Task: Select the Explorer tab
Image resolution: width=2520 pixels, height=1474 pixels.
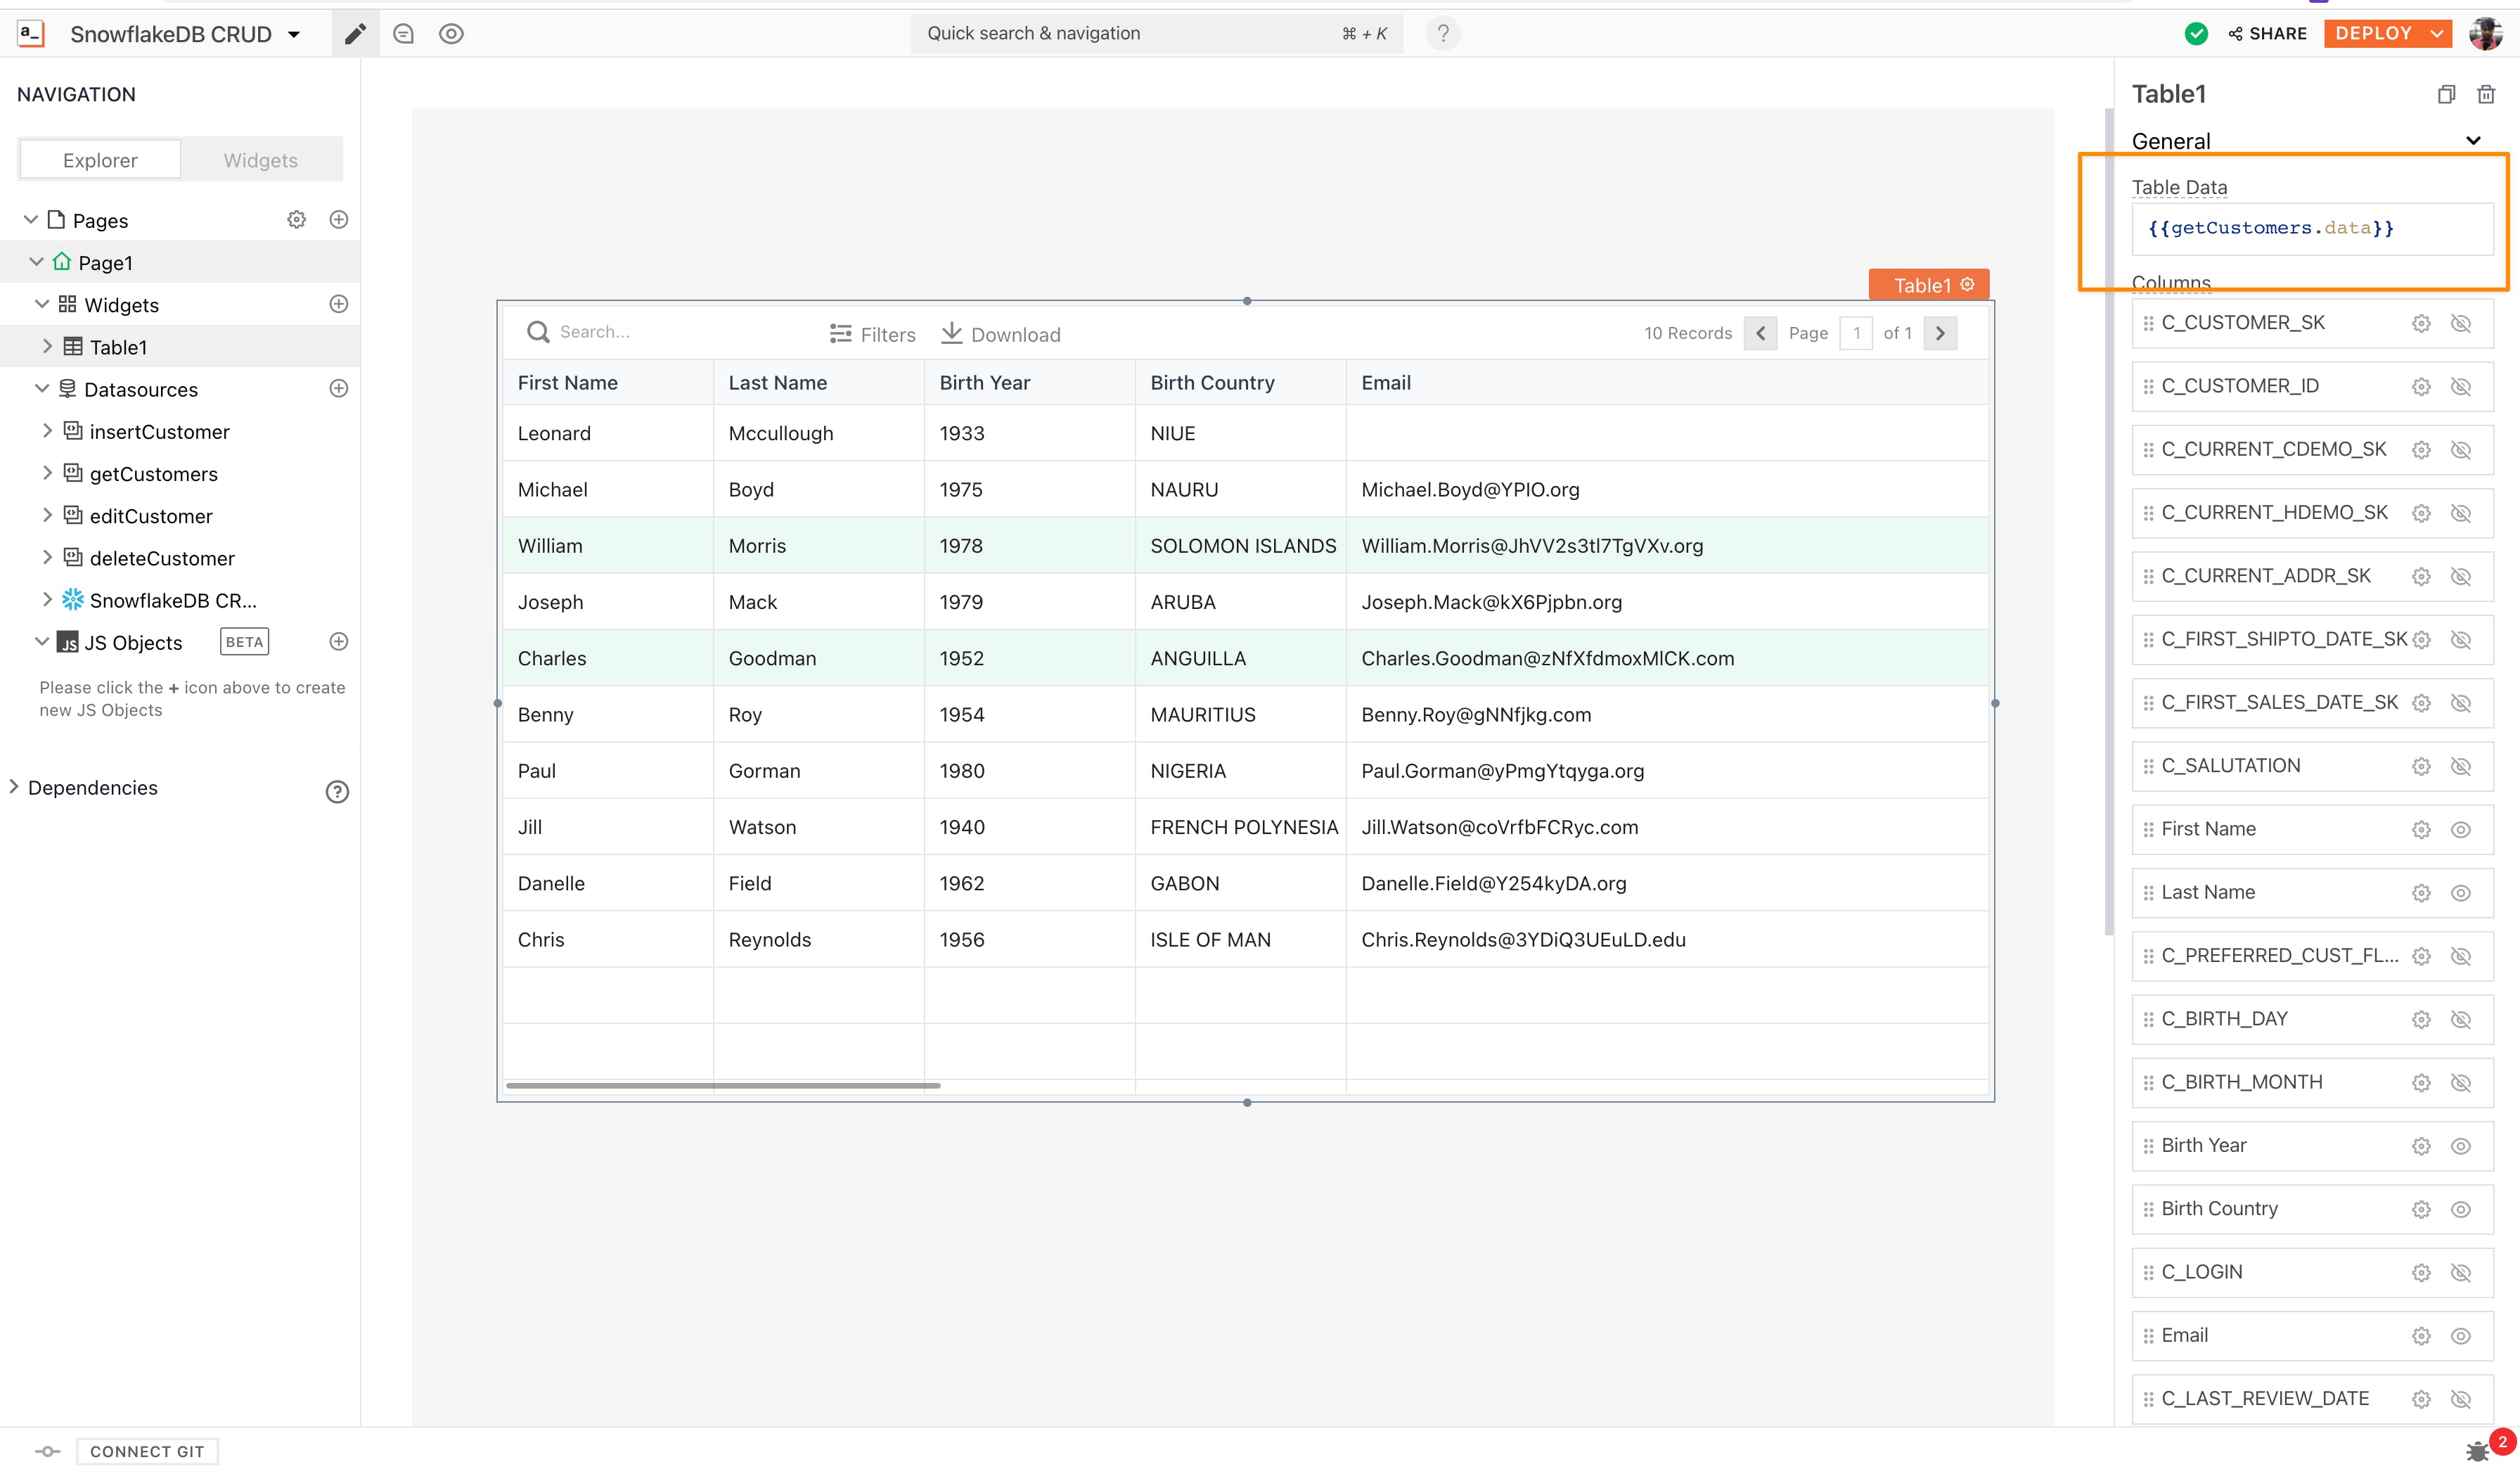Action: 100,160
